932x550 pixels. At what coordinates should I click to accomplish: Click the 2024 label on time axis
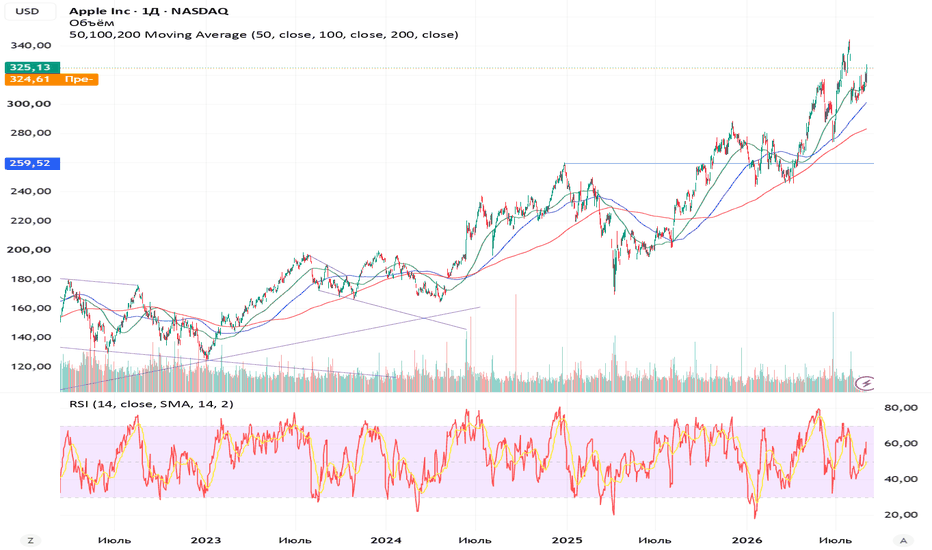tap(386, 540)
